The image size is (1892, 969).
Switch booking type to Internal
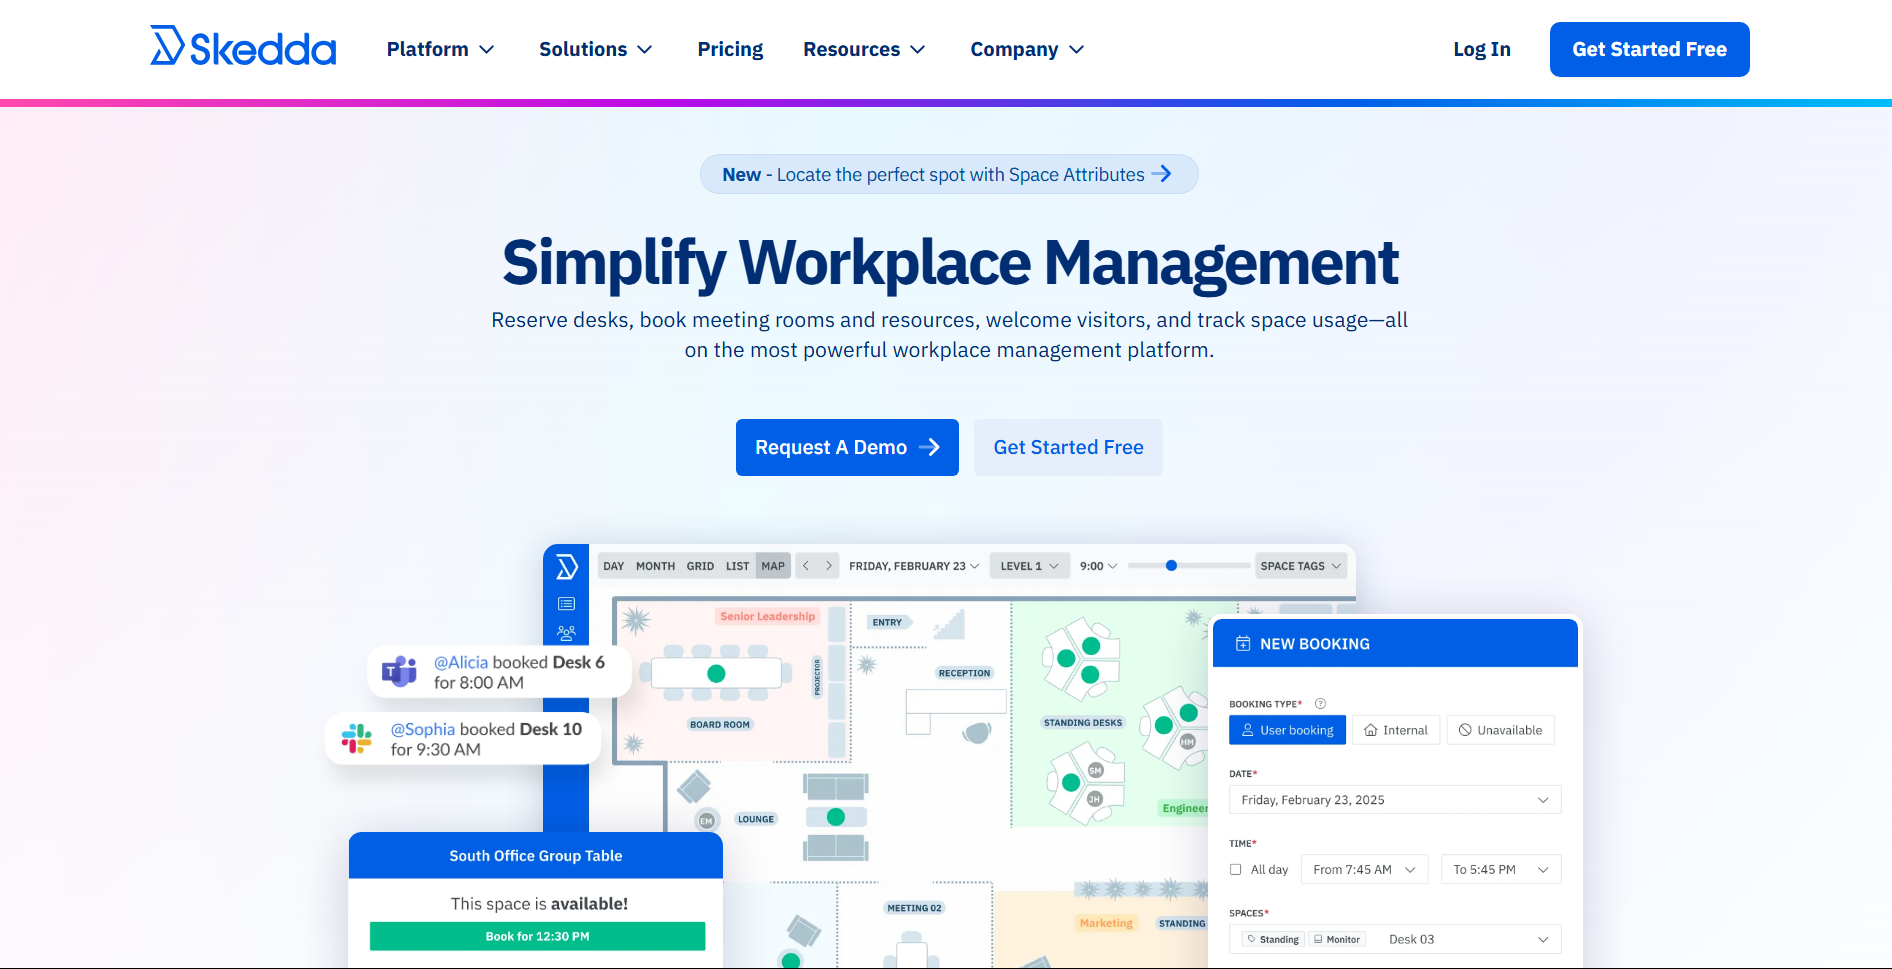coord(1396,729)
